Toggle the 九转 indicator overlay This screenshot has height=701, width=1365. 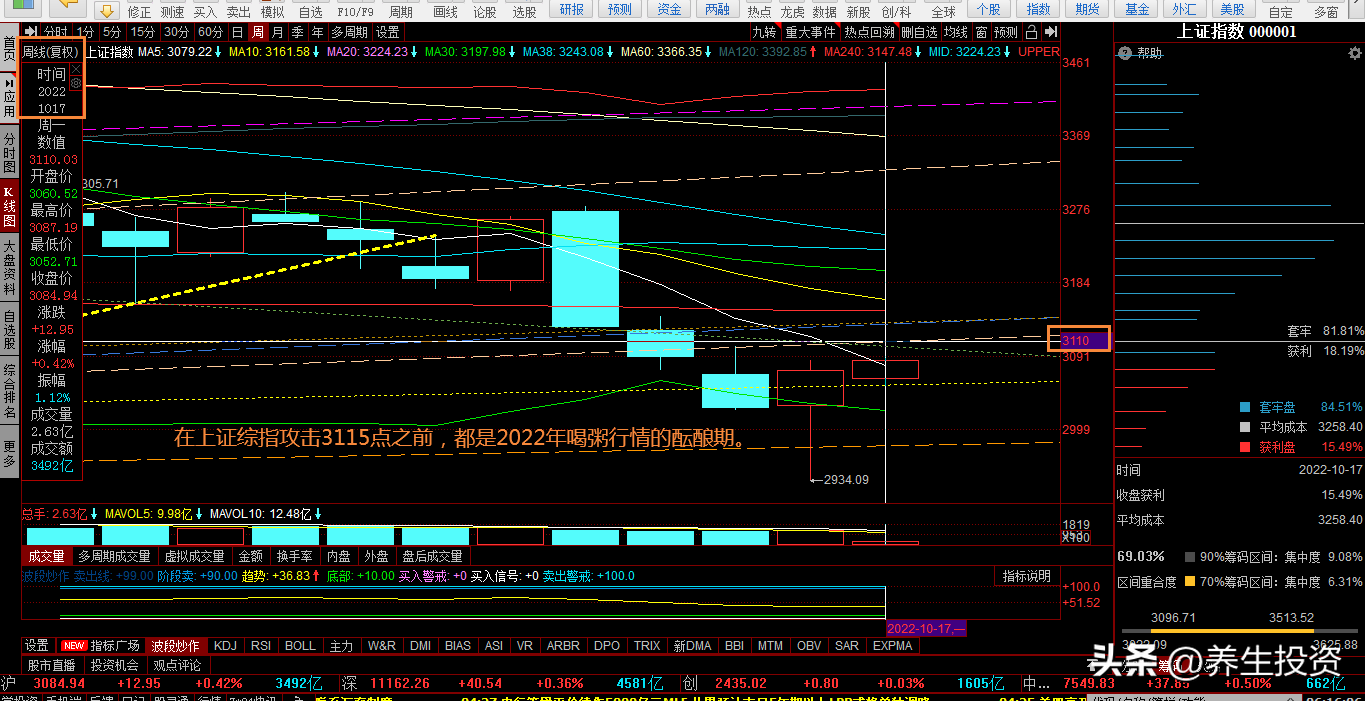click(764, 32)
